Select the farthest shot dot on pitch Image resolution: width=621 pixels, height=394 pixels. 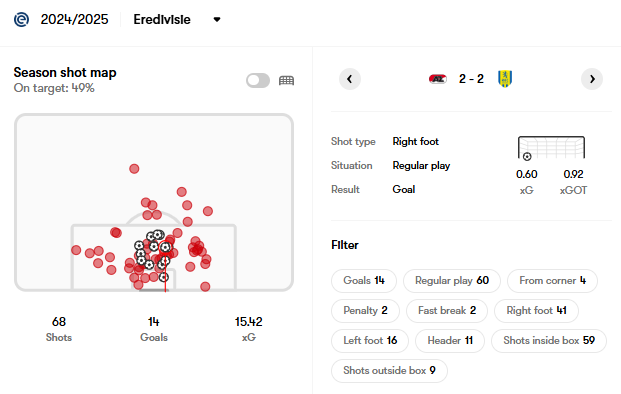coord(134,169)
